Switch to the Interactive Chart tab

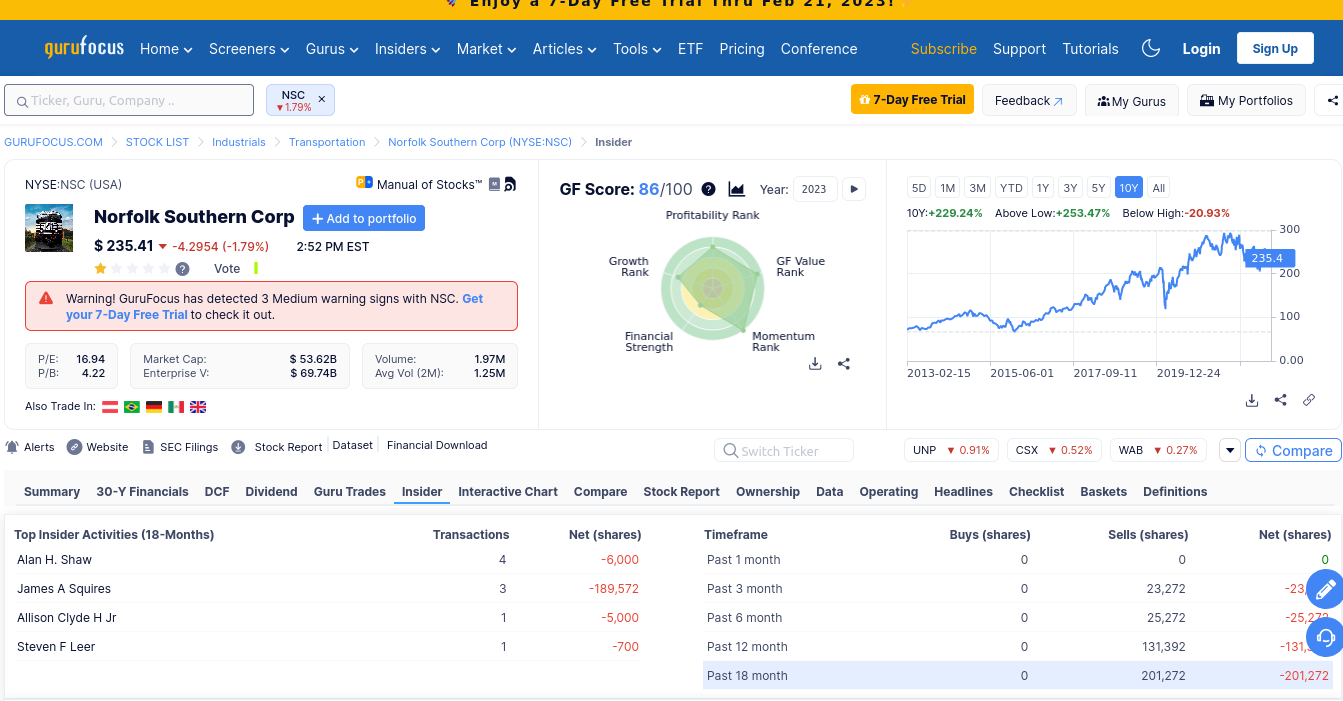[x=508, y=492]
